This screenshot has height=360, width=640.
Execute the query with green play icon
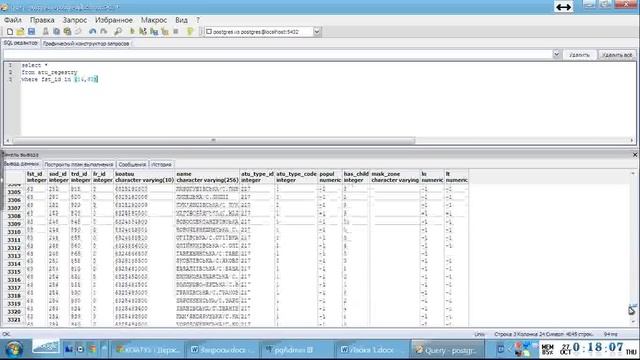(132, 31)
